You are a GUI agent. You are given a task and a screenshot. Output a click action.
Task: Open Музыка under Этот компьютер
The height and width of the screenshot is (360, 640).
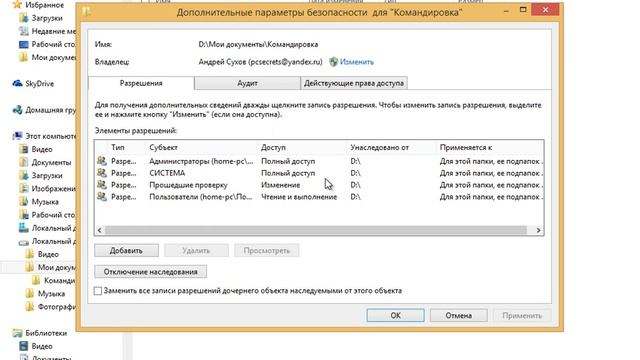45,202
